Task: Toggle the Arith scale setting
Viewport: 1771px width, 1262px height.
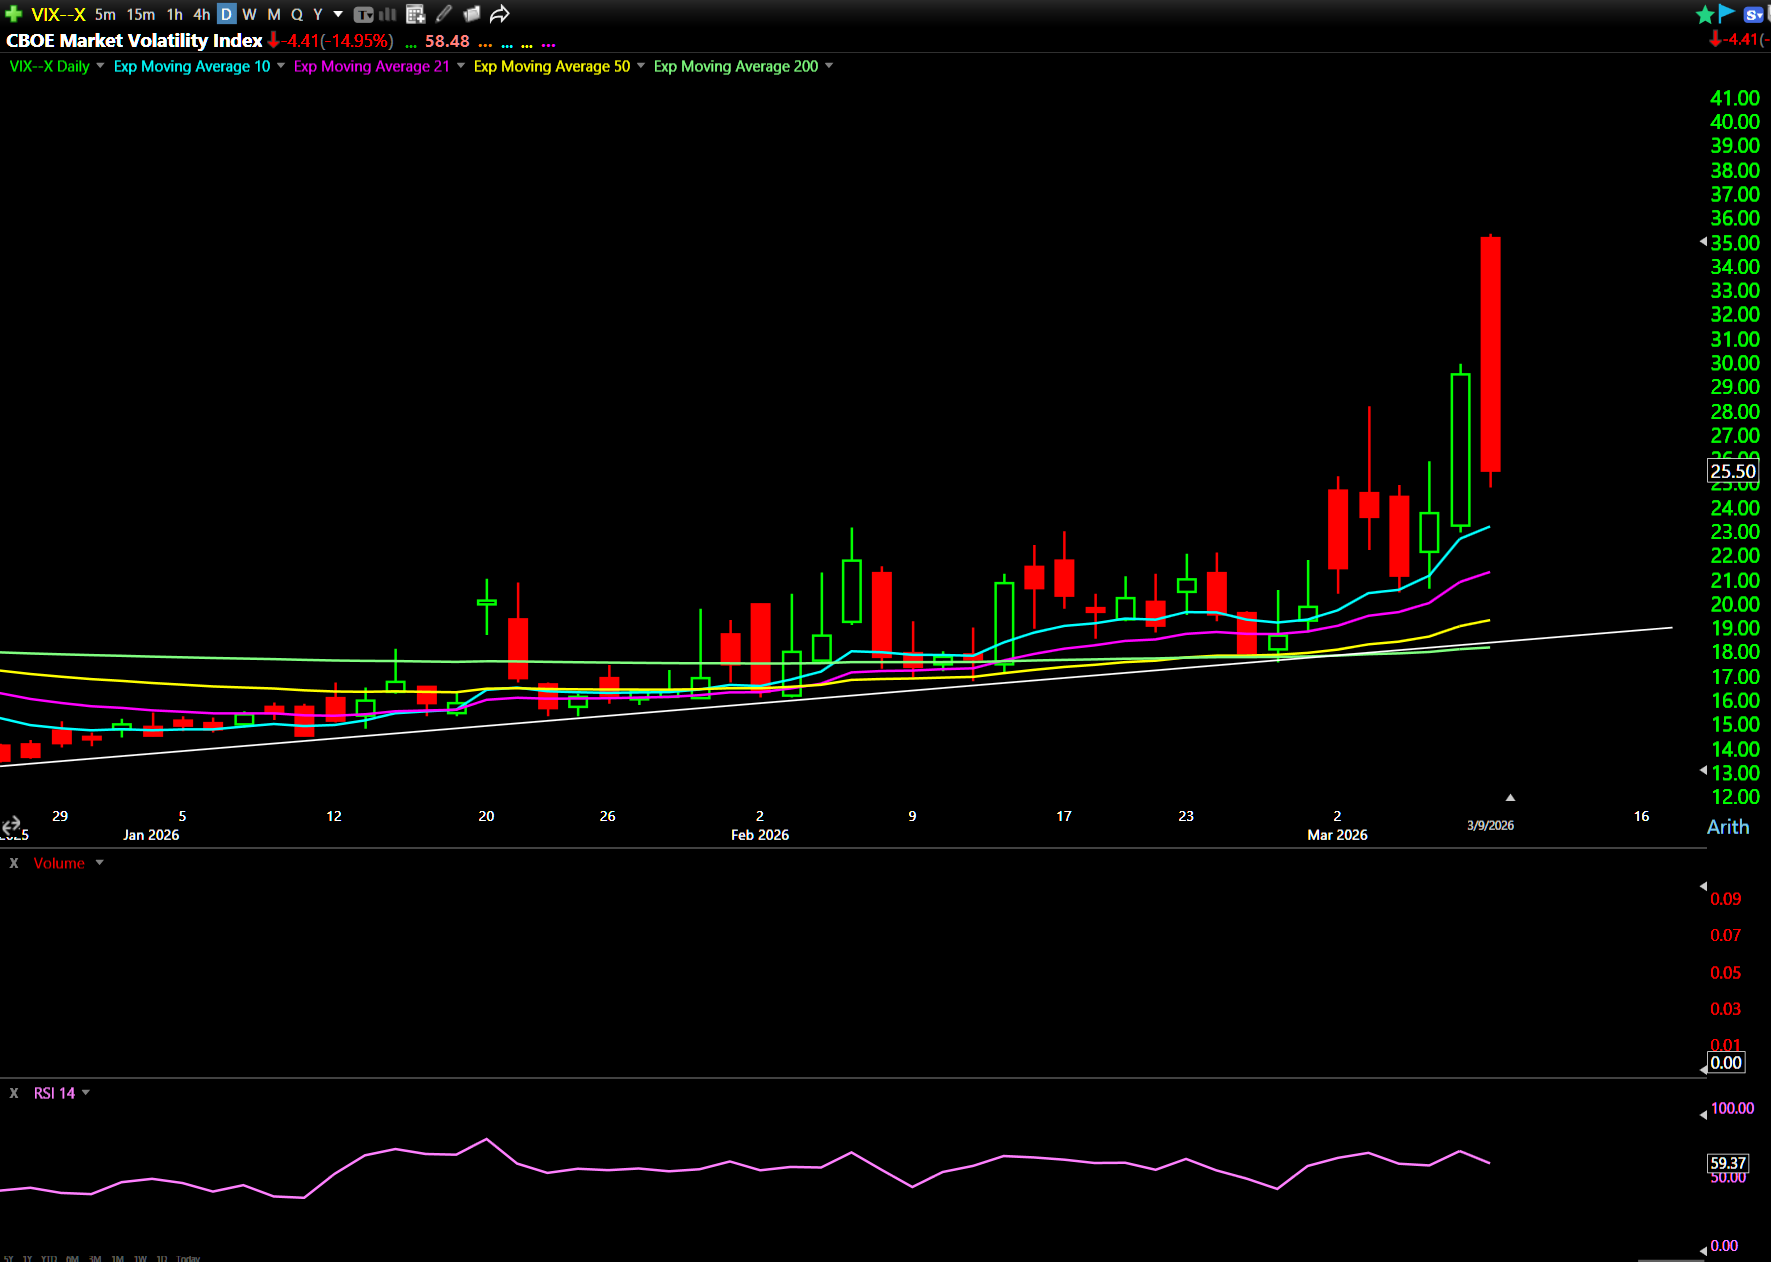Action: tap(1727, 827)
